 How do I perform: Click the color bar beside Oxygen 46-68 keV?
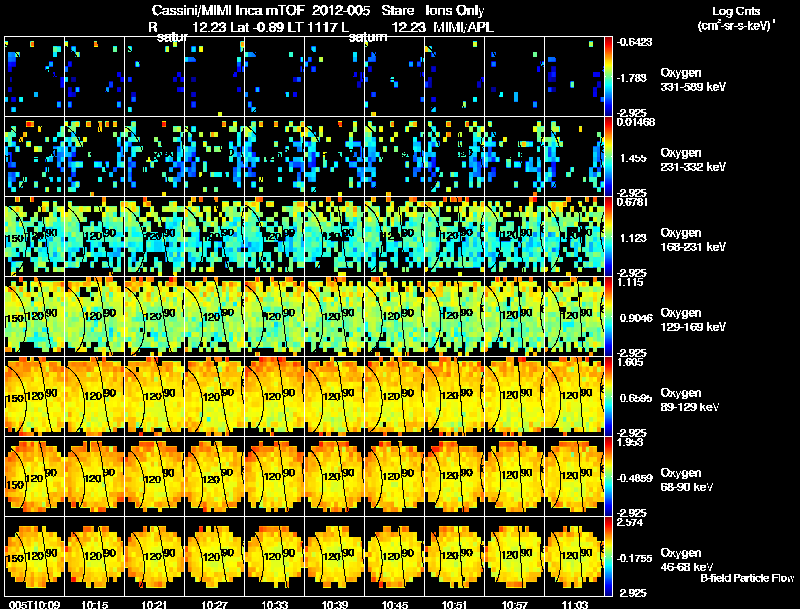[x=608, y=556]
